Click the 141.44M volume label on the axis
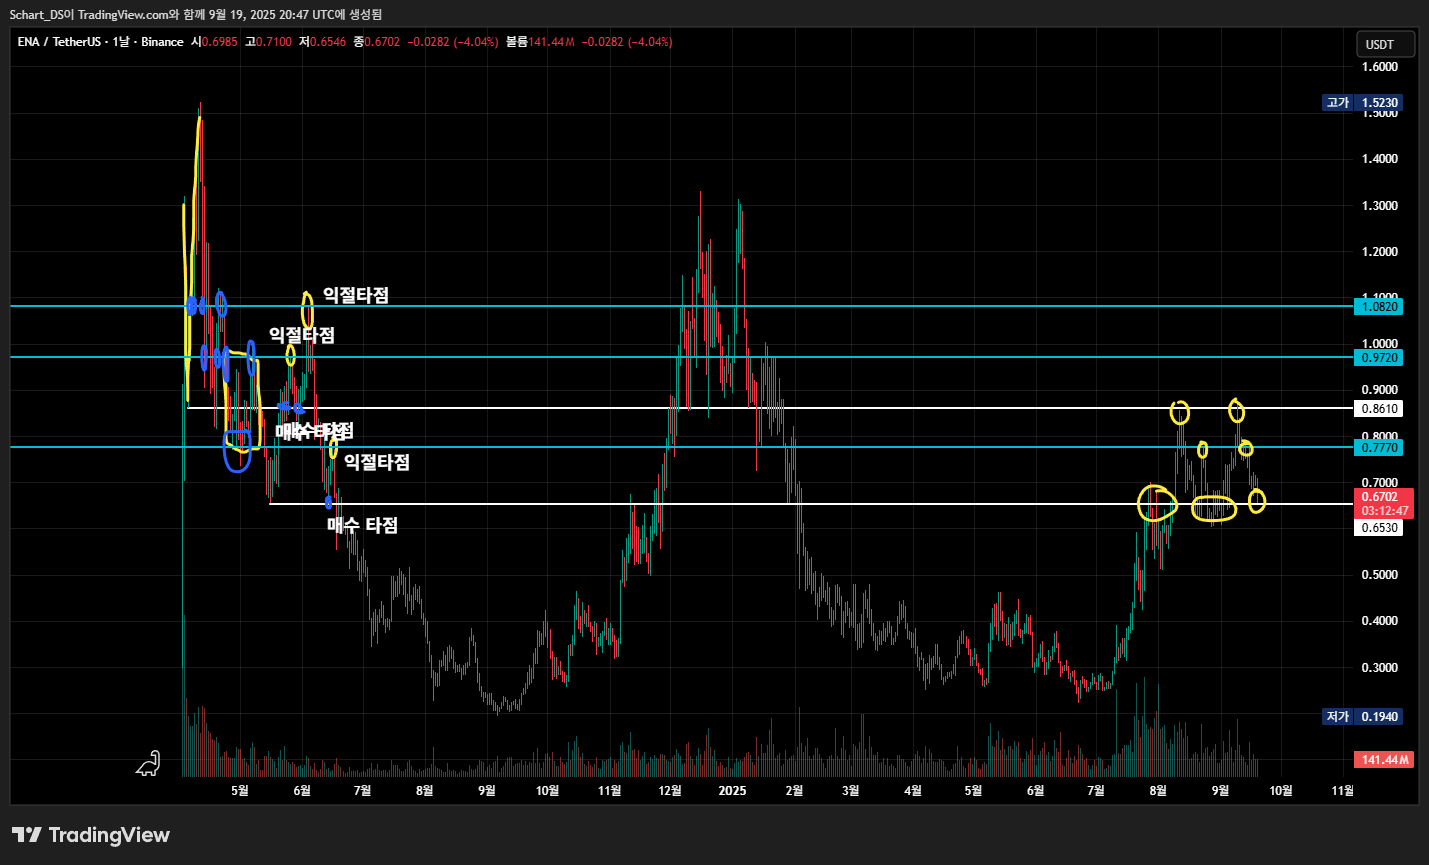The image size is (1429, 865). pos(1384,760)
